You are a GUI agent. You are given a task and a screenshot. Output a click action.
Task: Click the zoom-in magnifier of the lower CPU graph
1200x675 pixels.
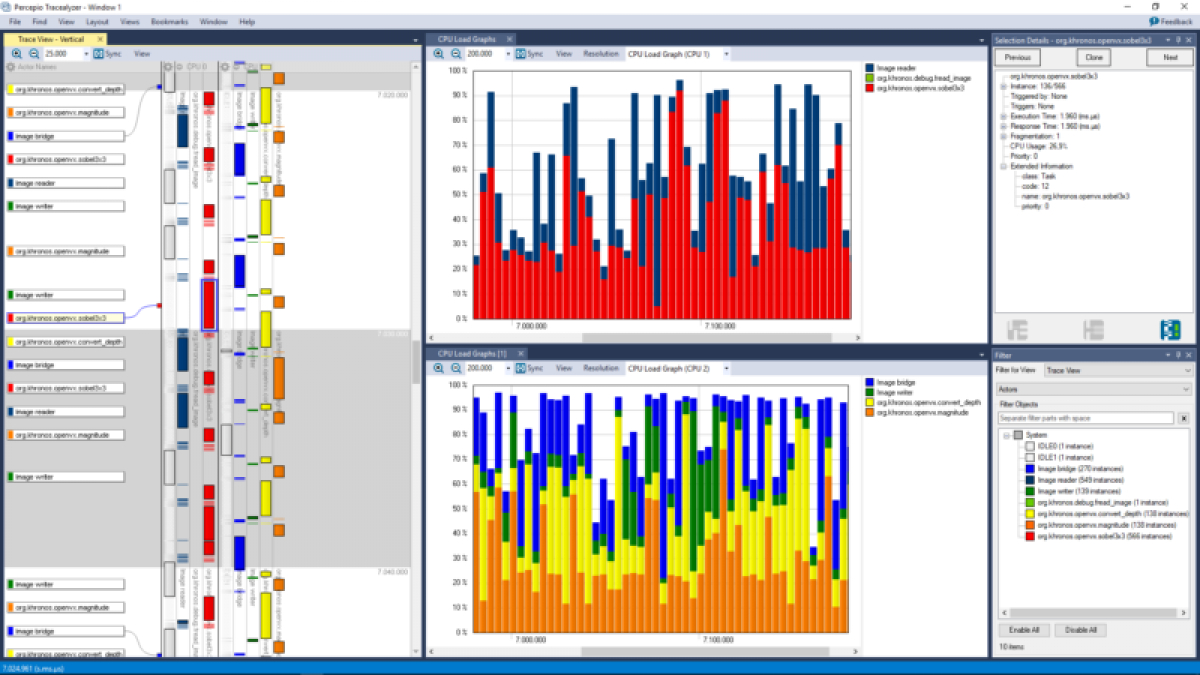[x=440, y=368]
